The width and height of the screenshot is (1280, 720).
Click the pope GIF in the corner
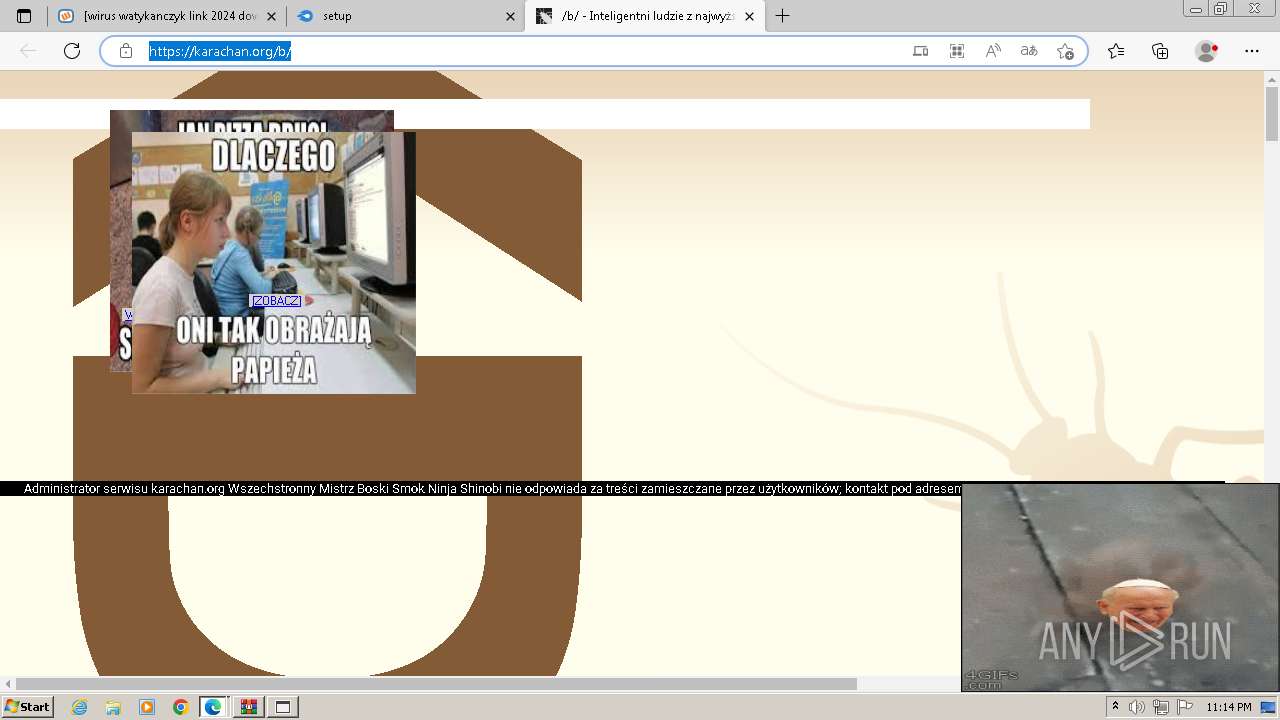[1120, 587]
